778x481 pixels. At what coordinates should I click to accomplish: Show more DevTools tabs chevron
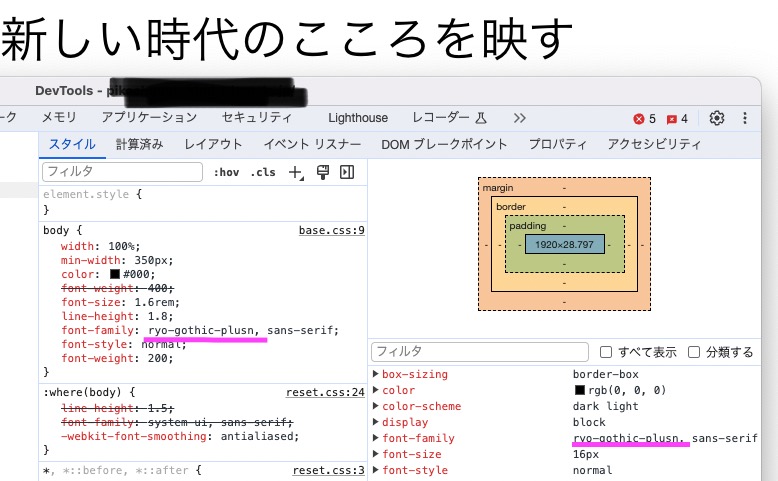point(519,118)
